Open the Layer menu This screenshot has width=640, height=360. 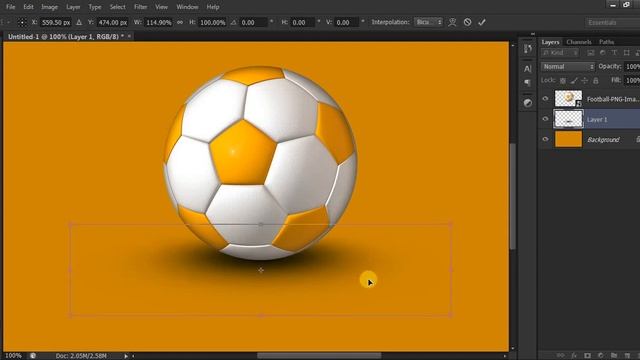[73, 7]
